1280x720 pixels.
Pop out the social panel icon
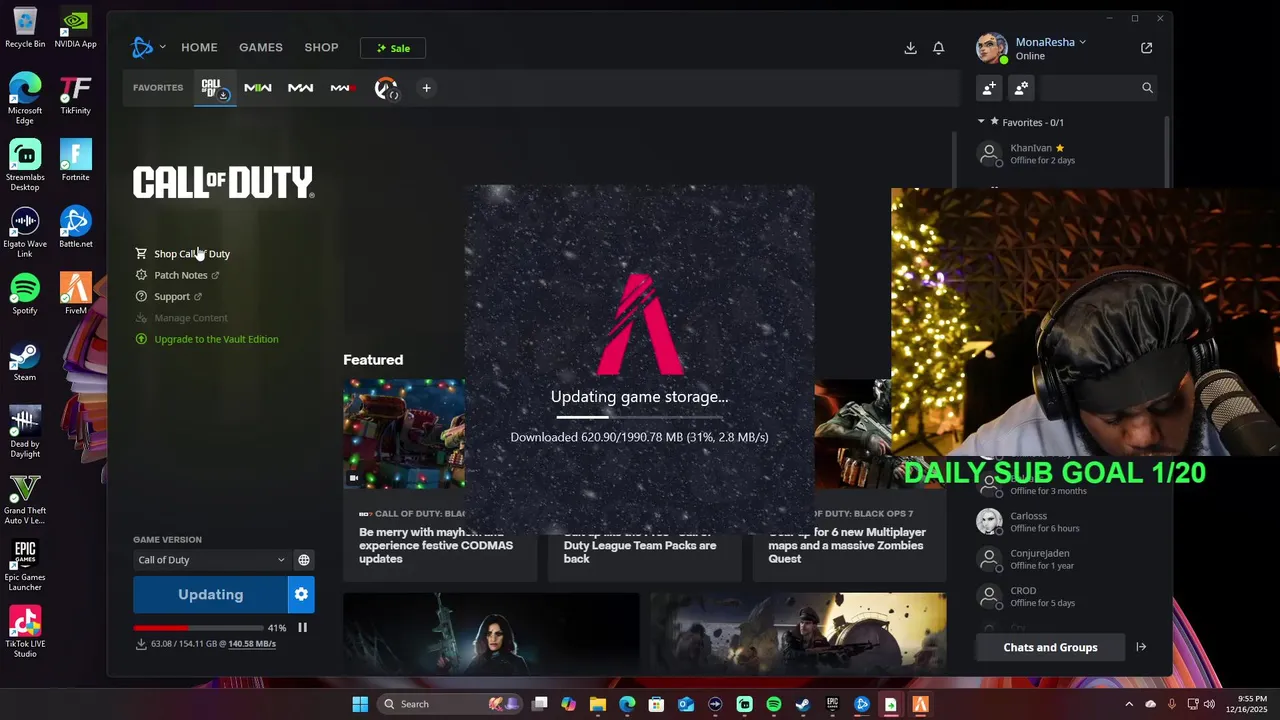[x=1147, y=48]
